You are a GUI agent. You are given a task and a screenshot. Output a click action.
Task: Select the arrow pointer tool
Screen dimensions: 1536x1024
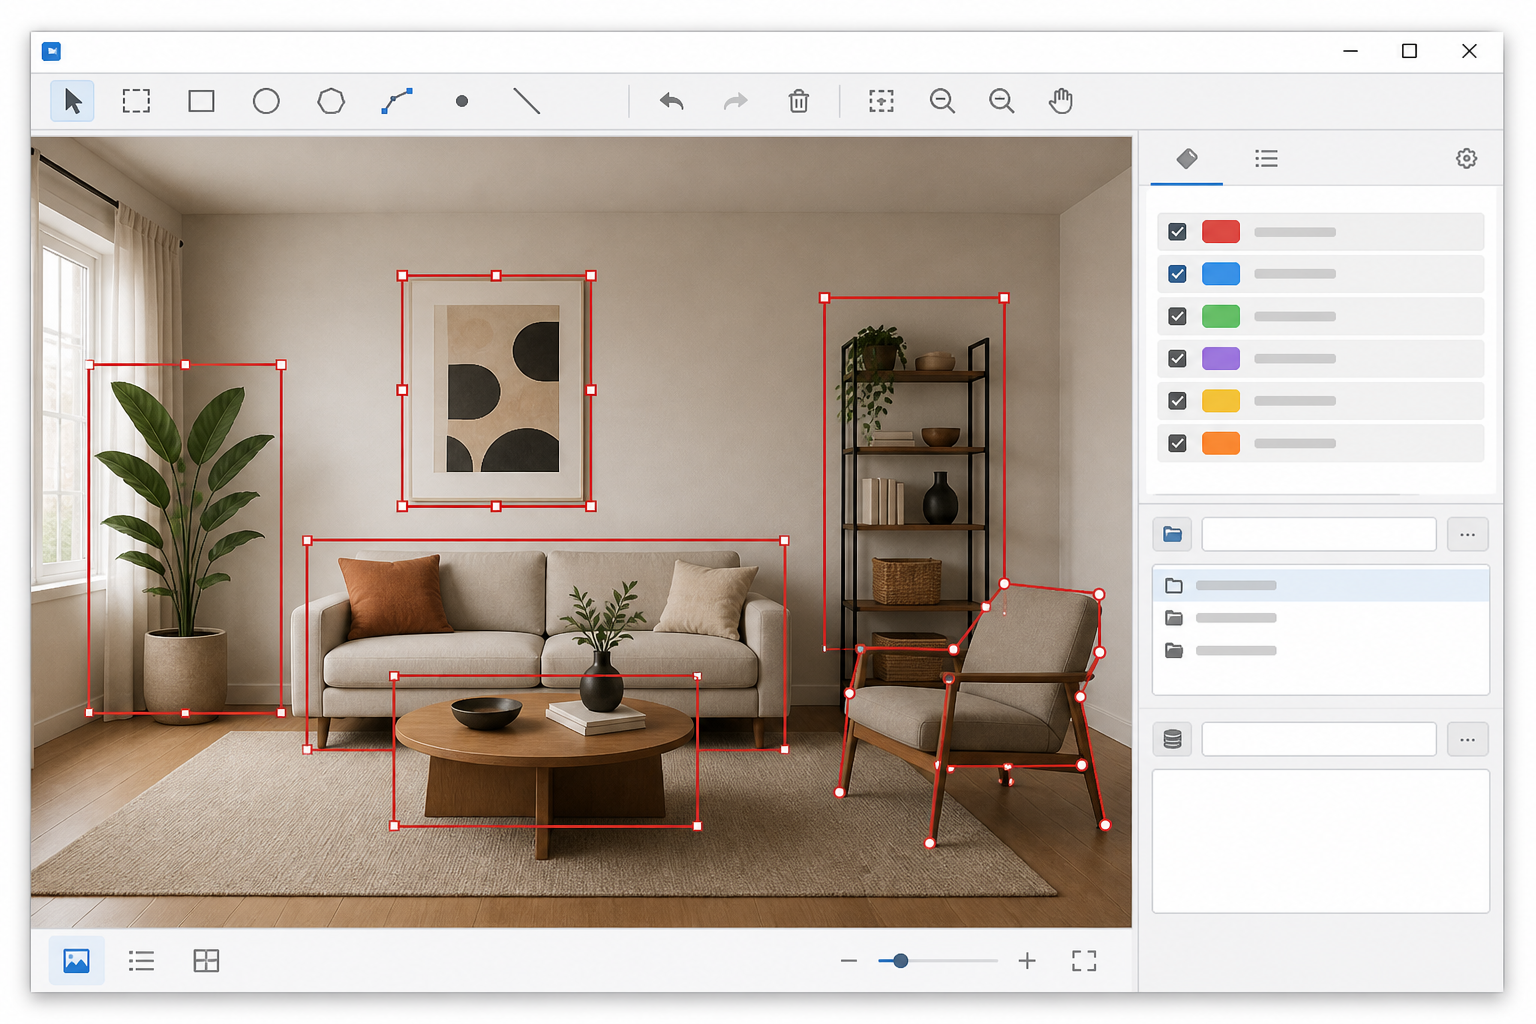73,101
